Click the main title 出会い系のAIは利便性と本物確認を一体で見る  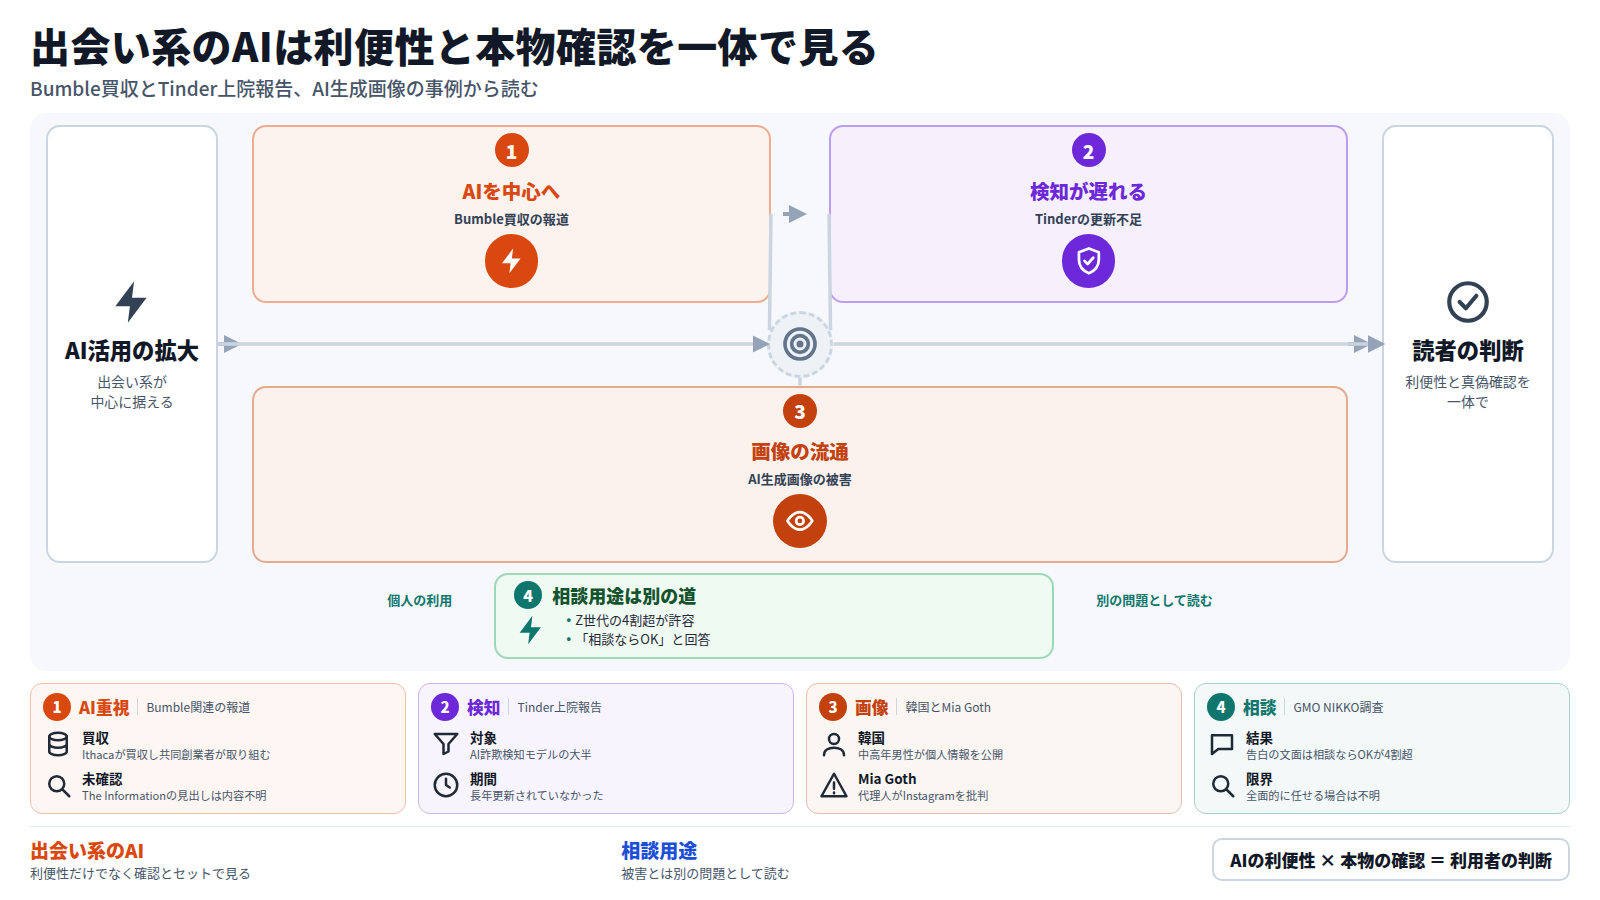[x=454, y=47]
